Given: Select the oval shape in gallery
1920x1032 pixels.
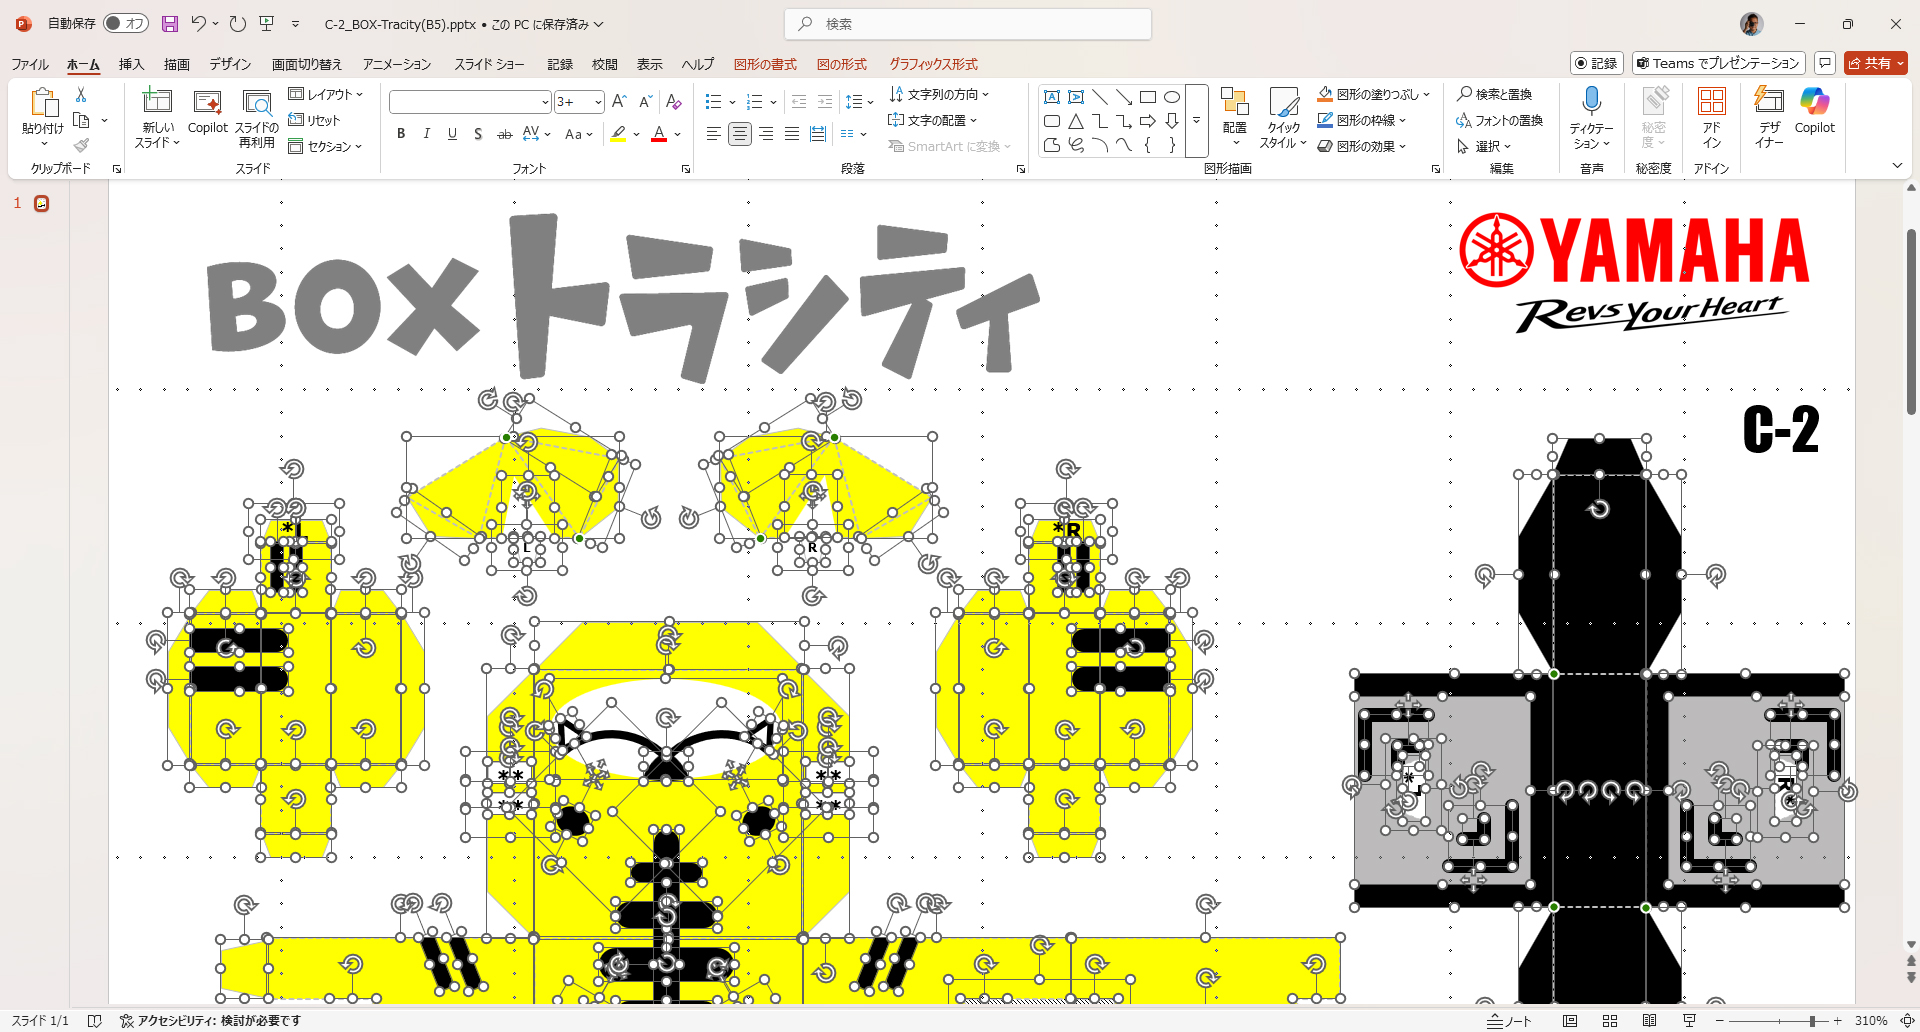Looking at the screenshot, I should [1172, 97].
